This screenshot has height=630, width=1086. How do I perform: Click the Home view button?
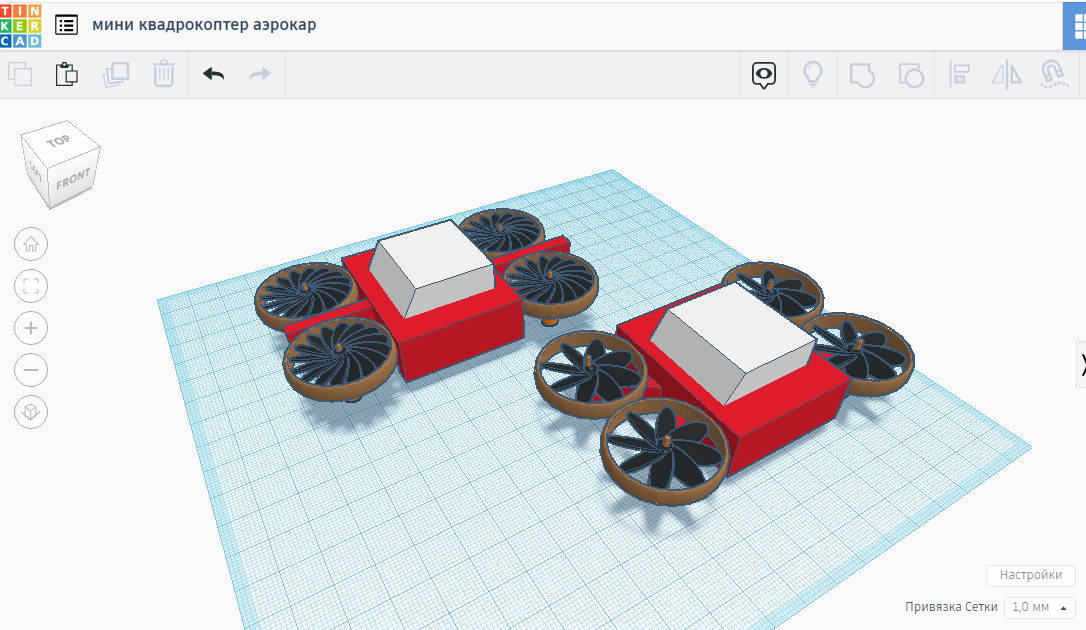point(31,244)
